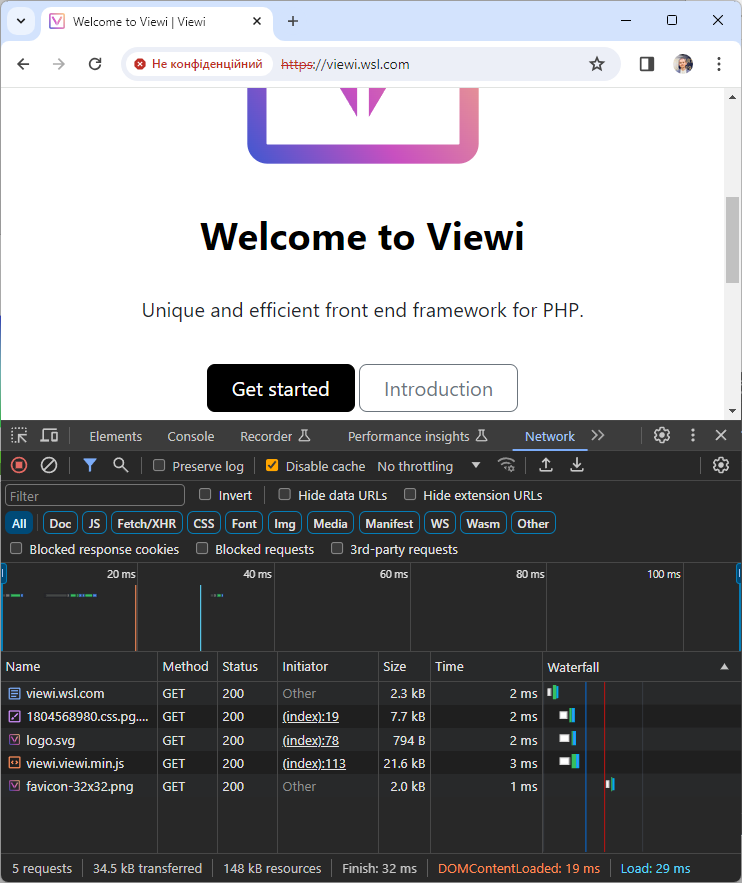Open initiator link (index):19
This screenshot has height=883, width=742.
tap(311, 717)
